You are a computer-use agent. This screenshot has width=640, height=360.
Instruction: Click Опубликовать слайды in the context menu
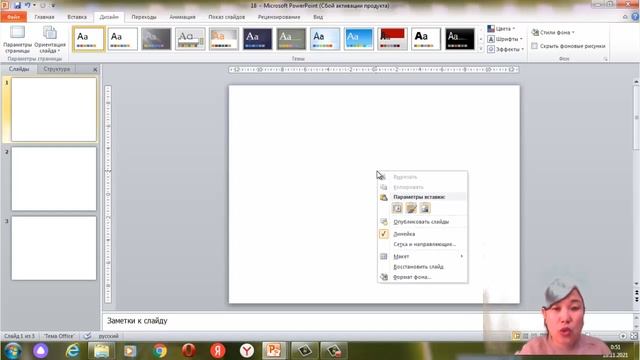coord(422,222)
